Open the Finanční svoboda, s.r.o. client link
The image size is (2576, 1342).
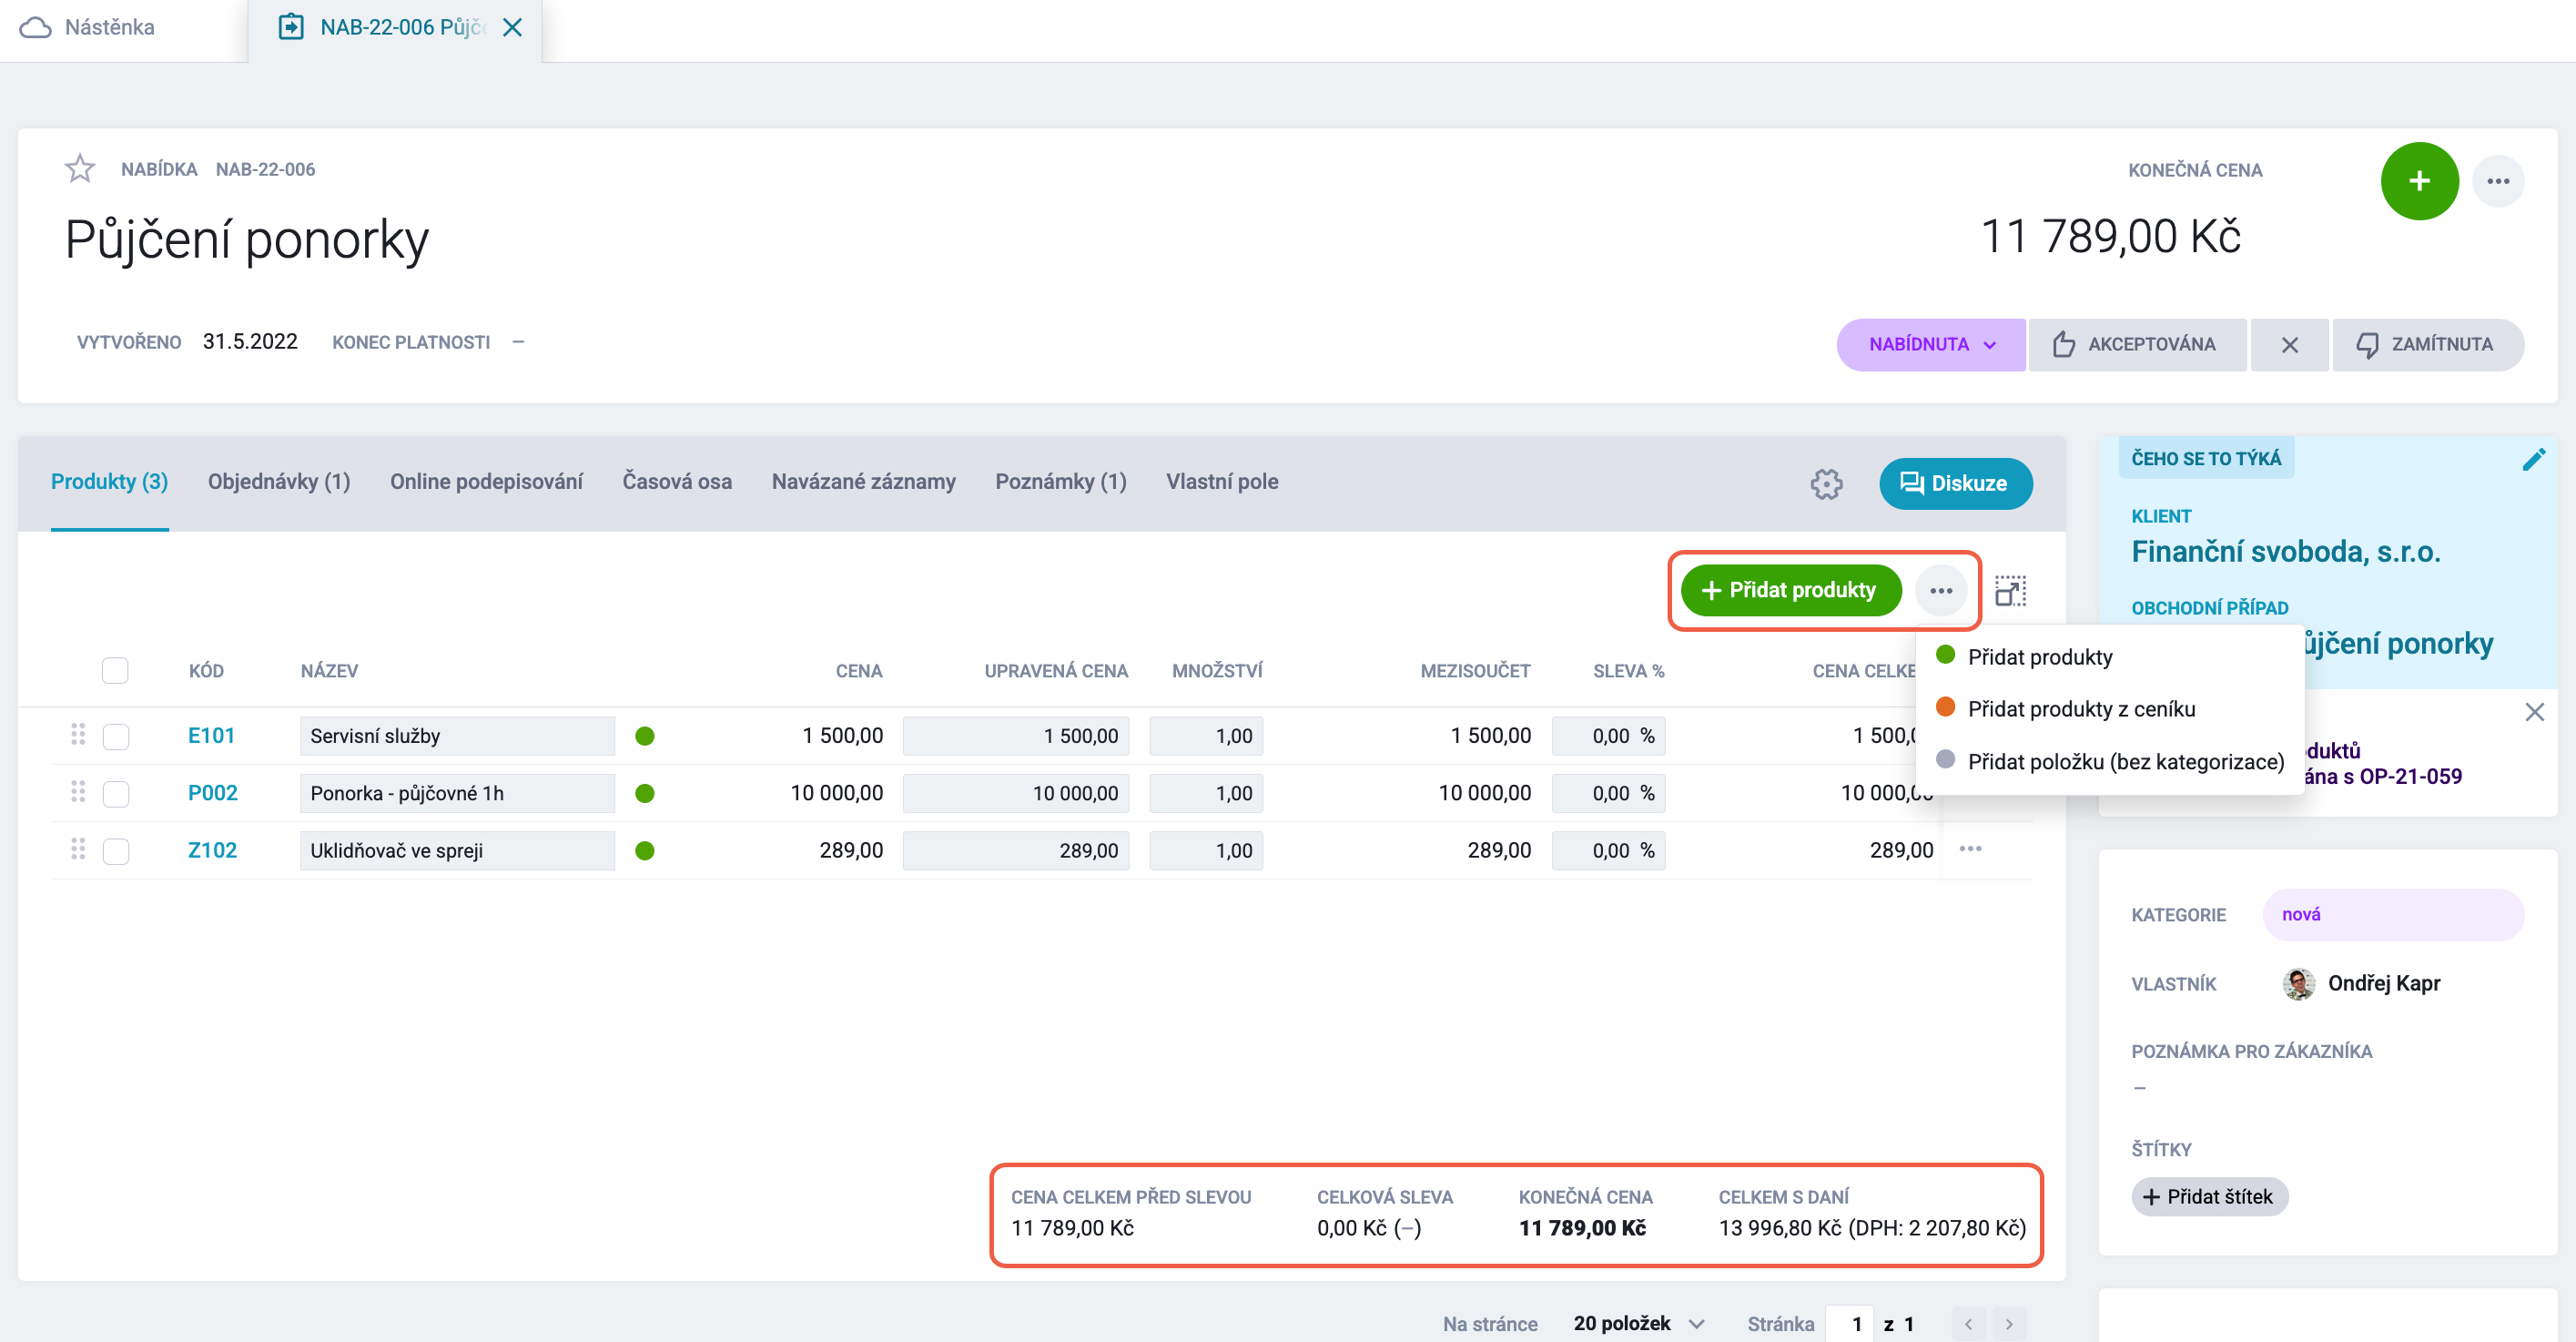click(x=2285, y=551)
